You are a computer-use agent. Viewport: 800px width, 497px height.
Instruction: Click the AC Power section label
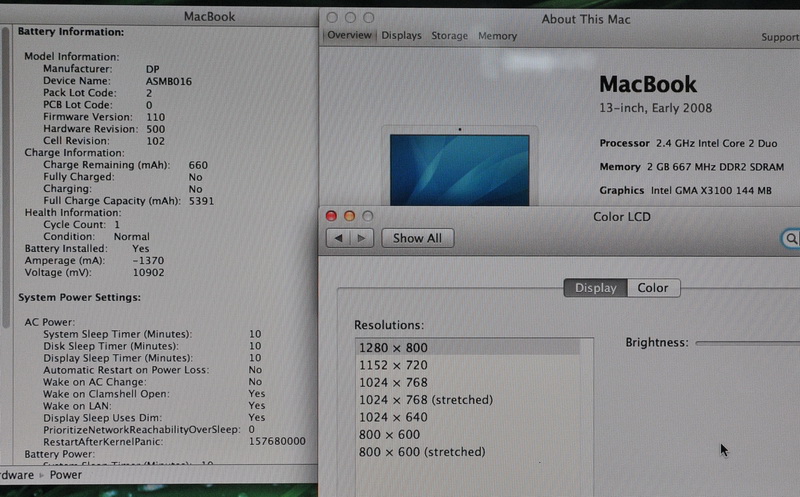(49, 322)
